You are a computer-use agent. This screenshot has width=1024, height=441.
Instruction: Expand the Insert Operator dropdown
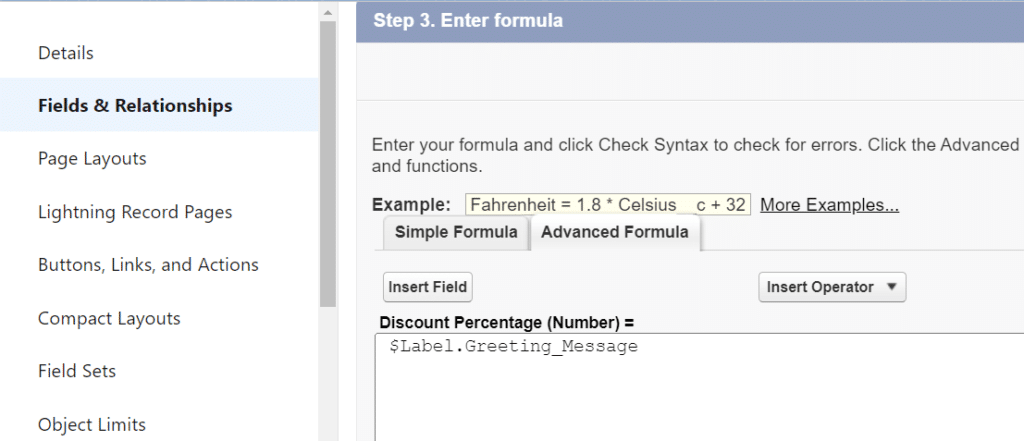point(831,287)
